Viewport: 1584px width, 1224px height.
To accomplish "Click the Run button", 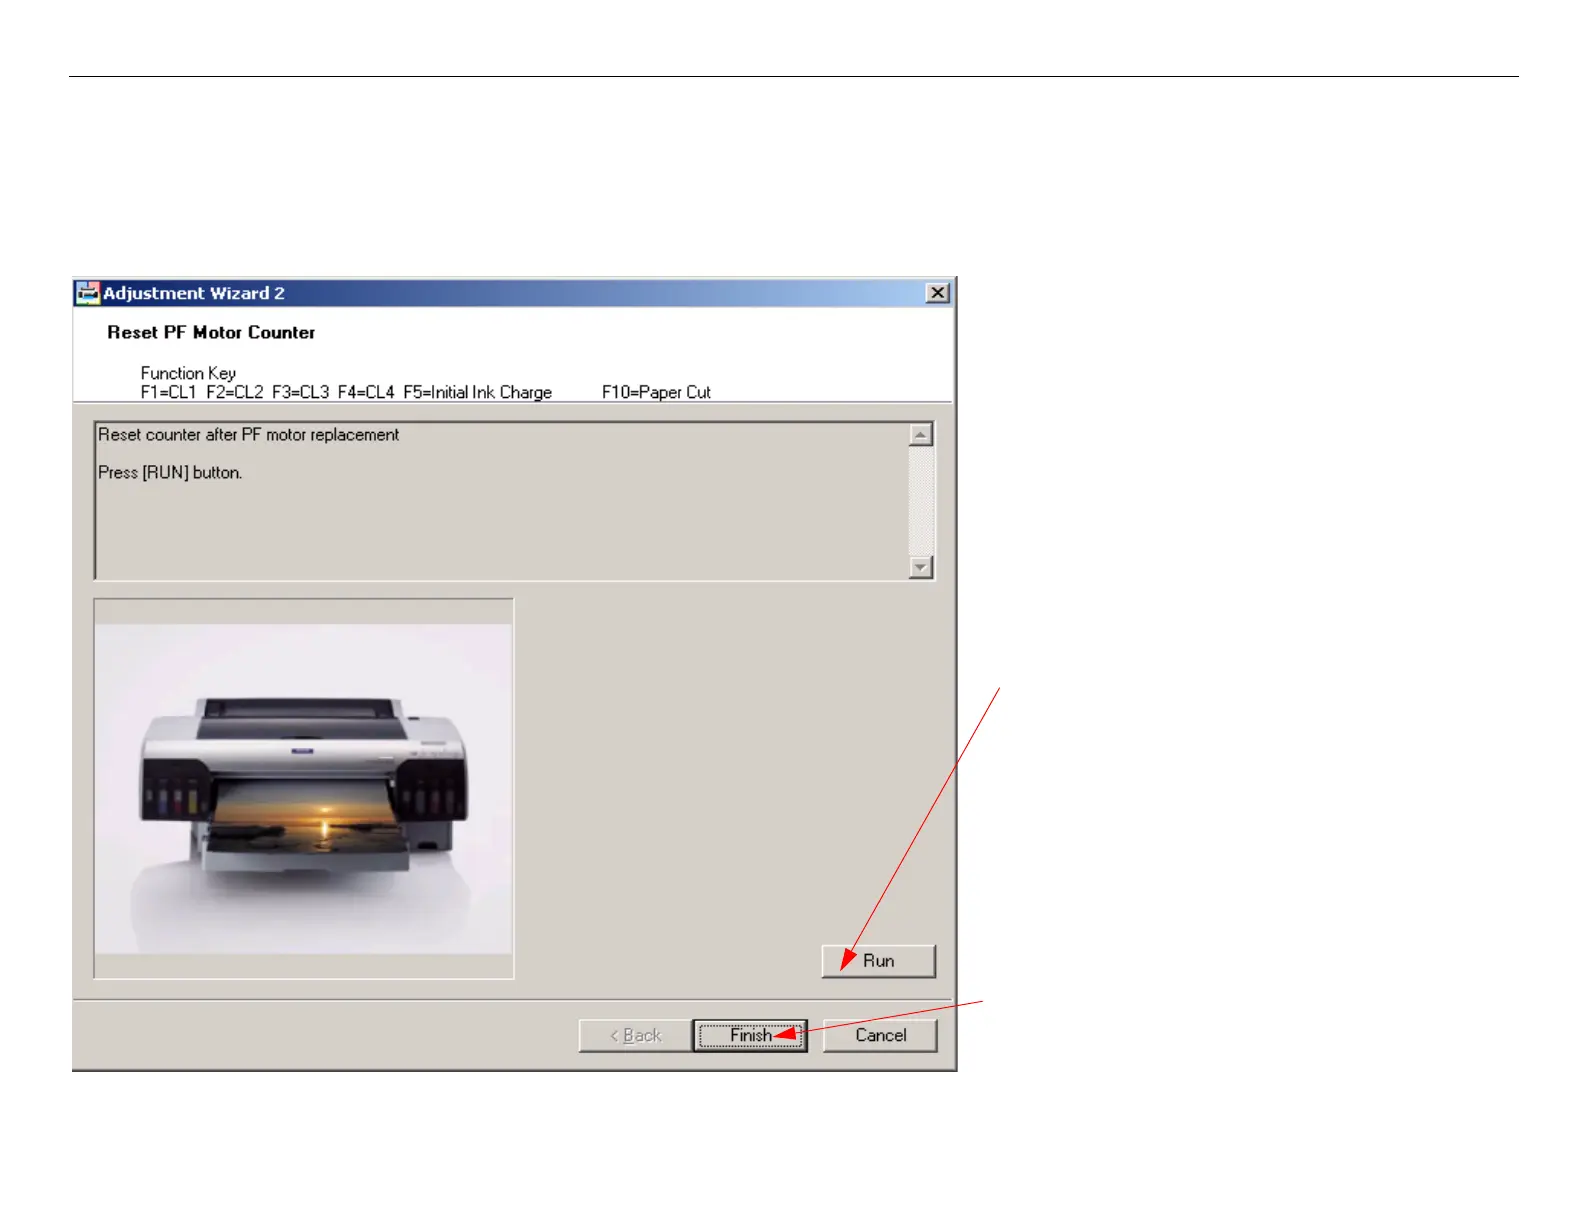I will 878,961.
